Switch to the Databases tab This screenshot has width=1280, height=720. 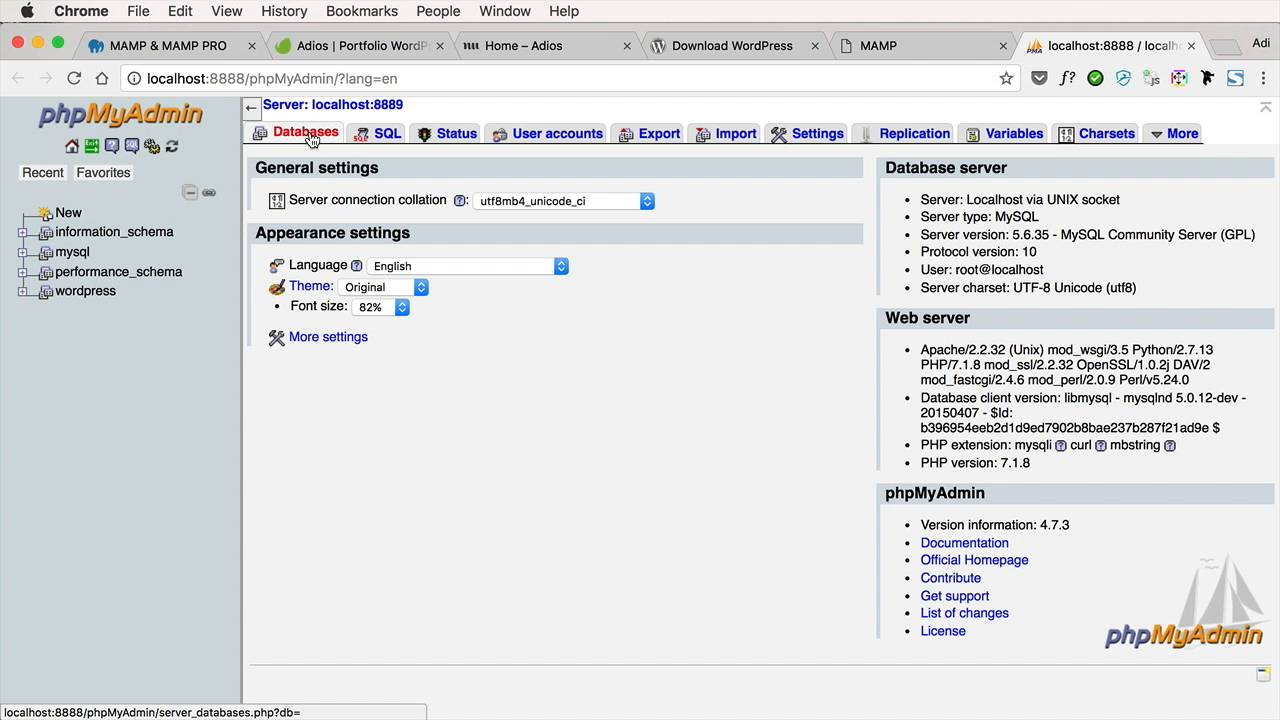click(296, 133)
